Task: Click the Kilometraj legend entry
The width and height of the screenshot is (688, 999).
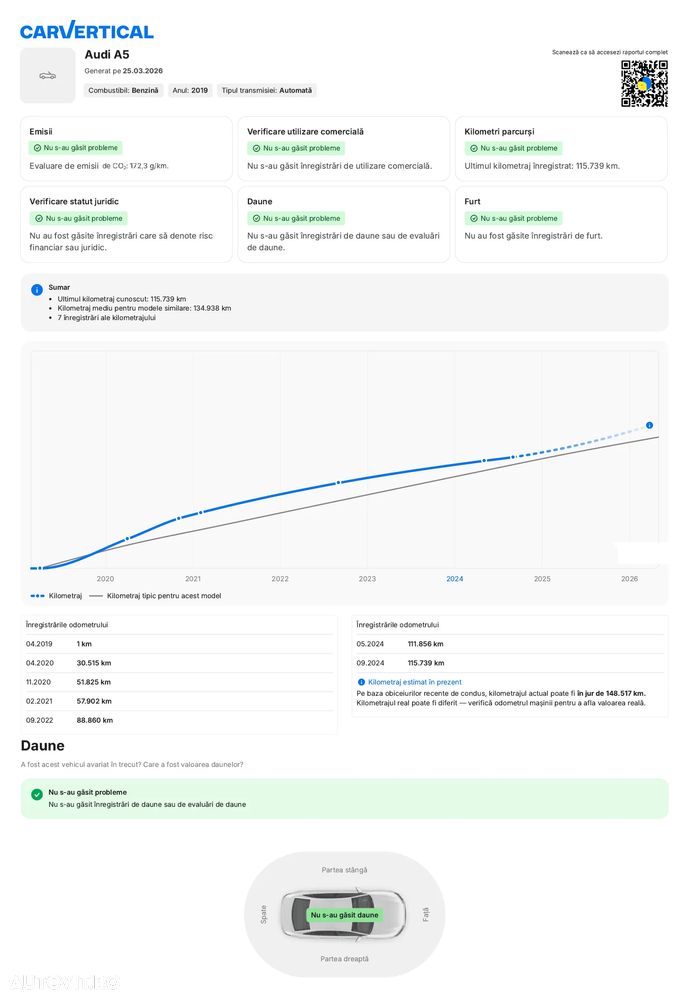Action: 56,596
